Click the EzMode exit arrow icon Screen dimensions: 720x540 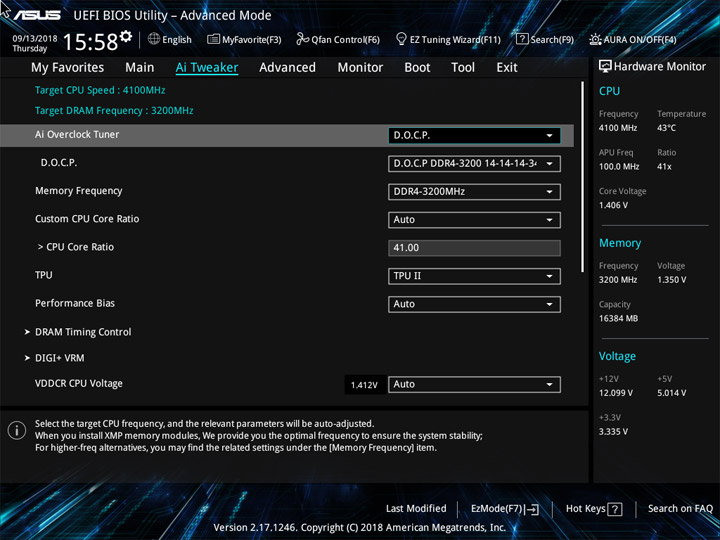click(532, 509)
